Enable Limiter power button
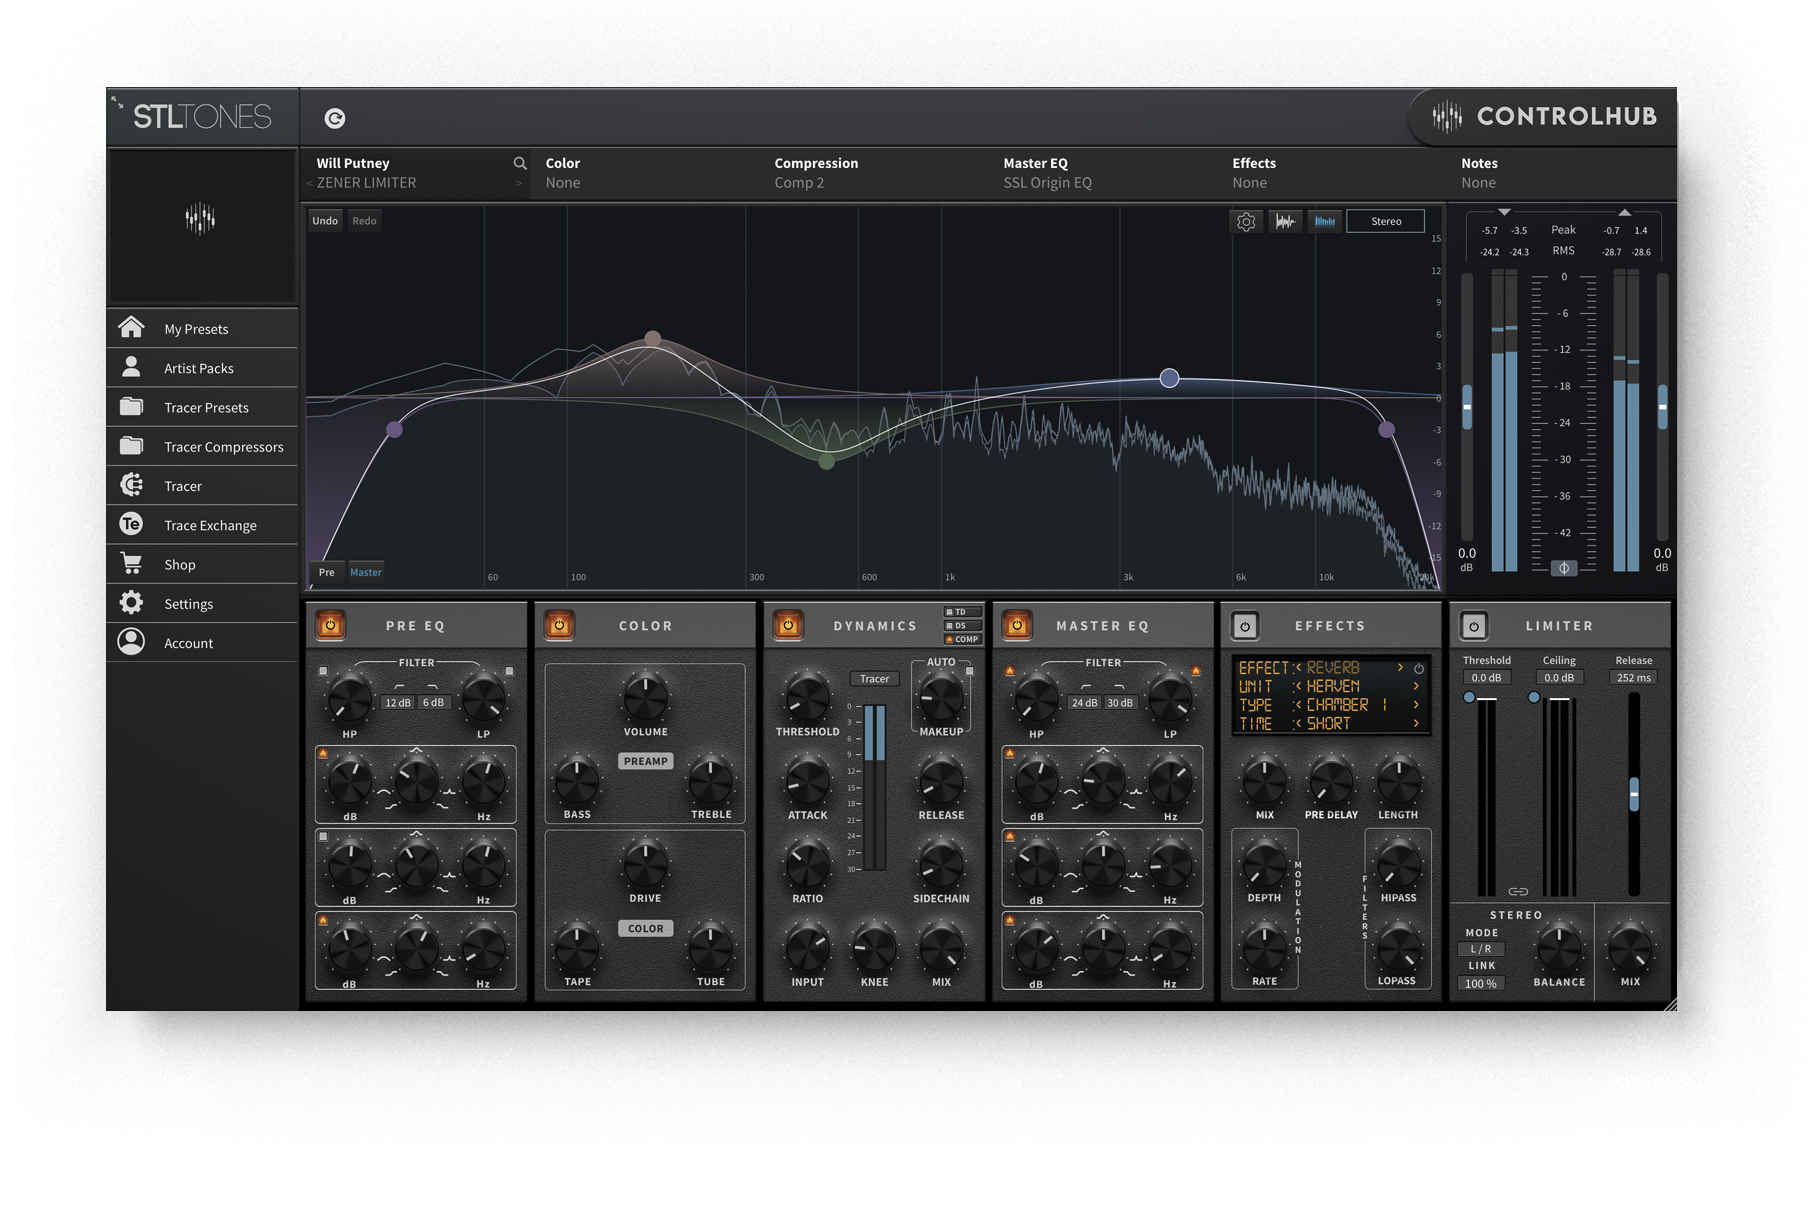 1474,626
